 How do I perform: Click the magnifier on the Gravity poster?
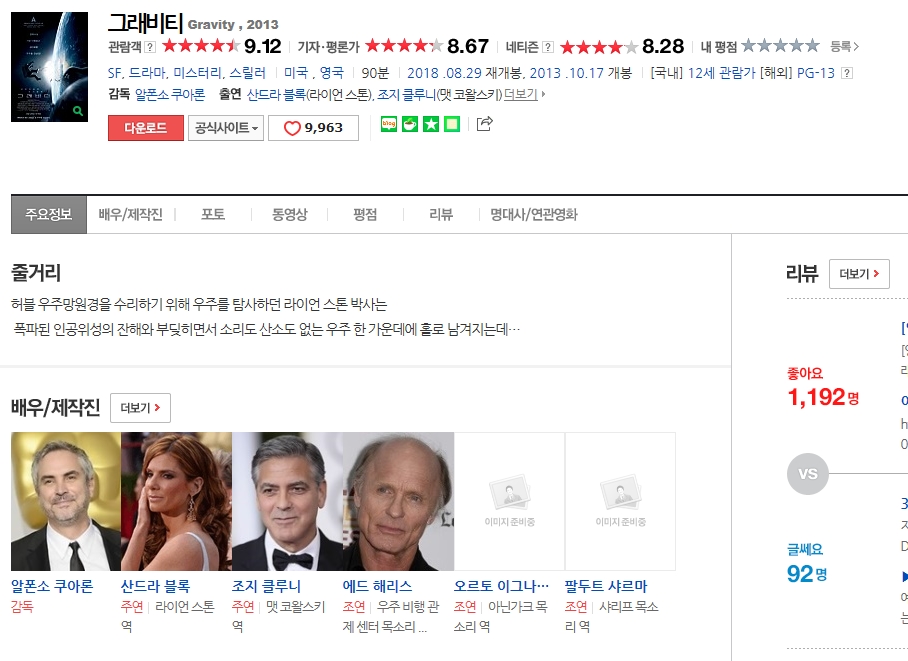pos(78,112)
